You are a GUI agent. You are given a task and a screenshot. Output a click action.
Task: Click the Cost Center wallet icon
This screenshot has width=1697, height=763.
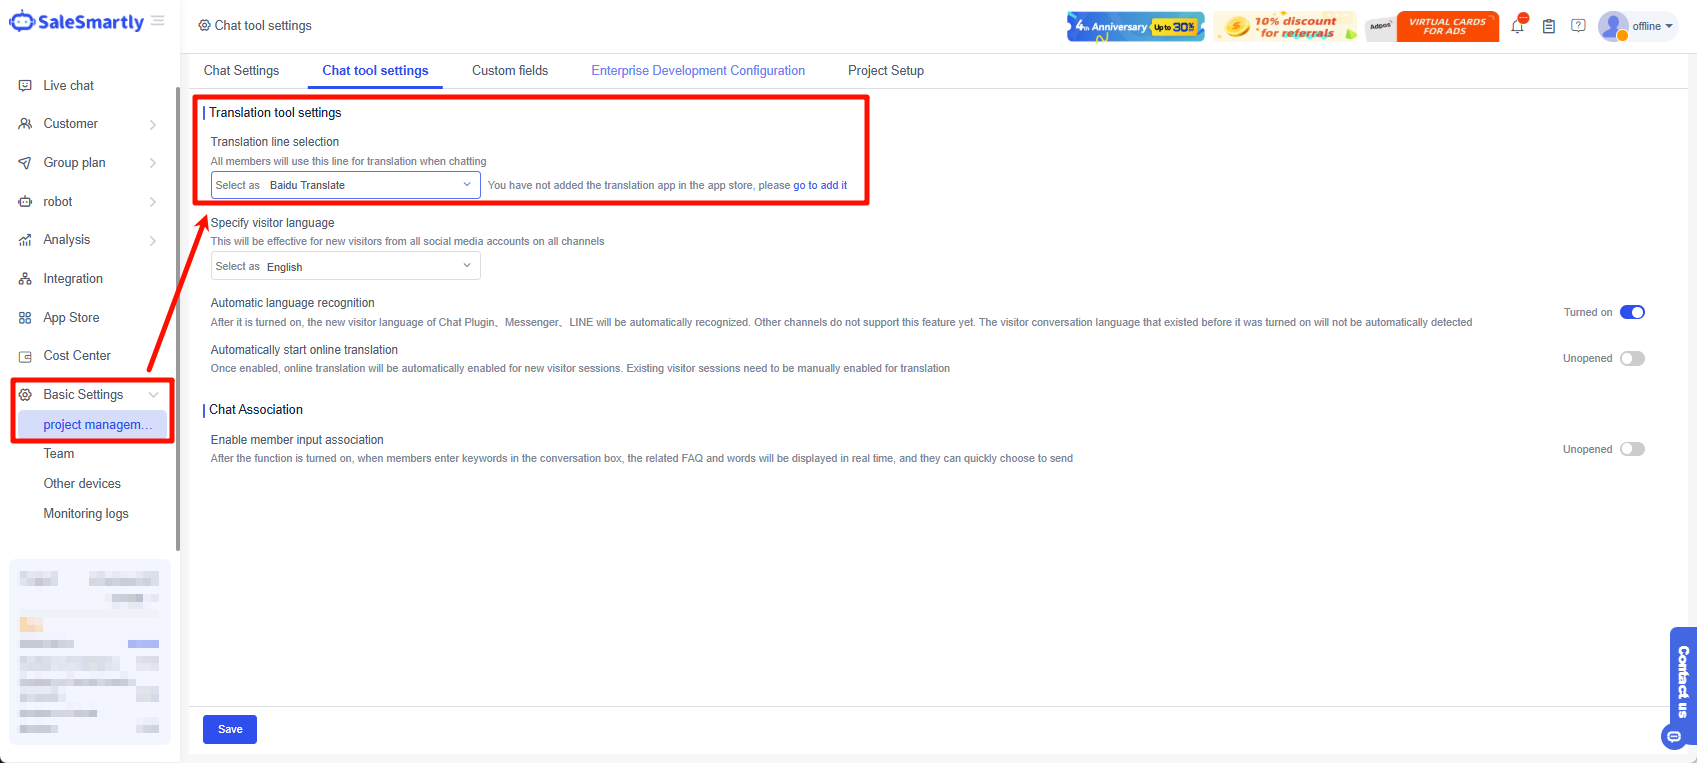click(x=25, y=356)
